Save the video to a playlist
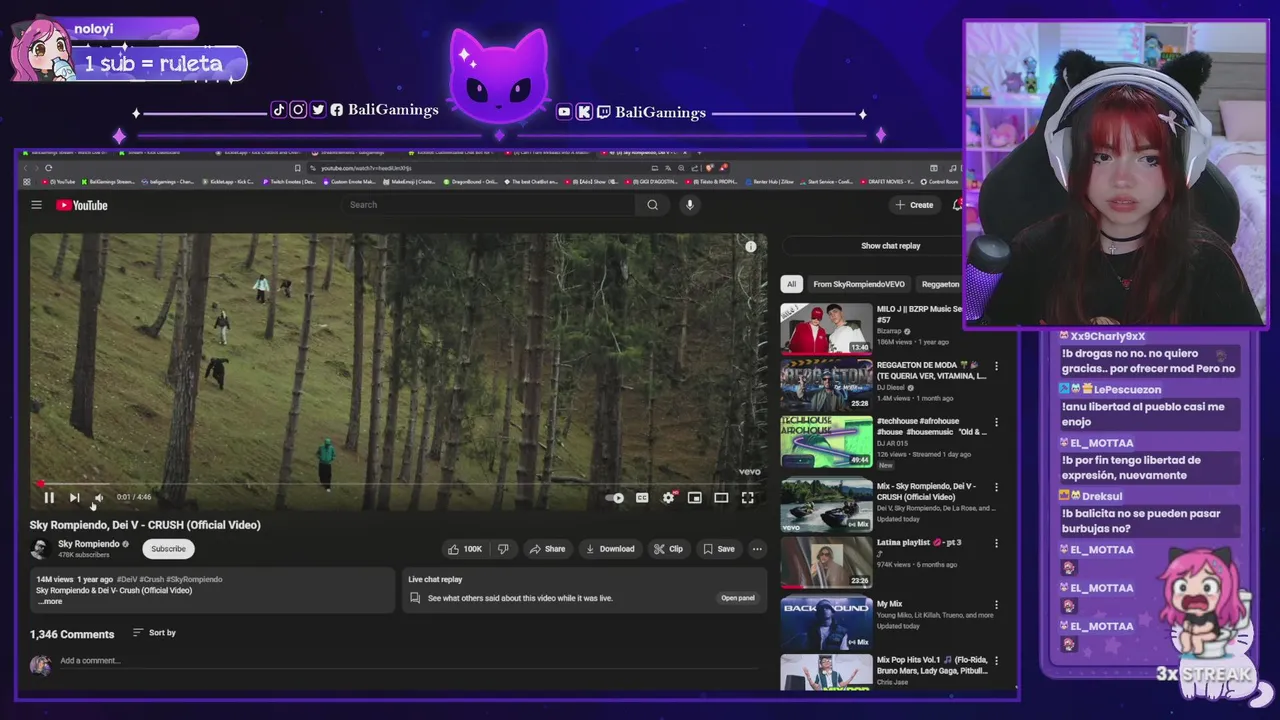Image resolution: width=1280 pixels, height=720 pixels. click(x=719, y=549)
